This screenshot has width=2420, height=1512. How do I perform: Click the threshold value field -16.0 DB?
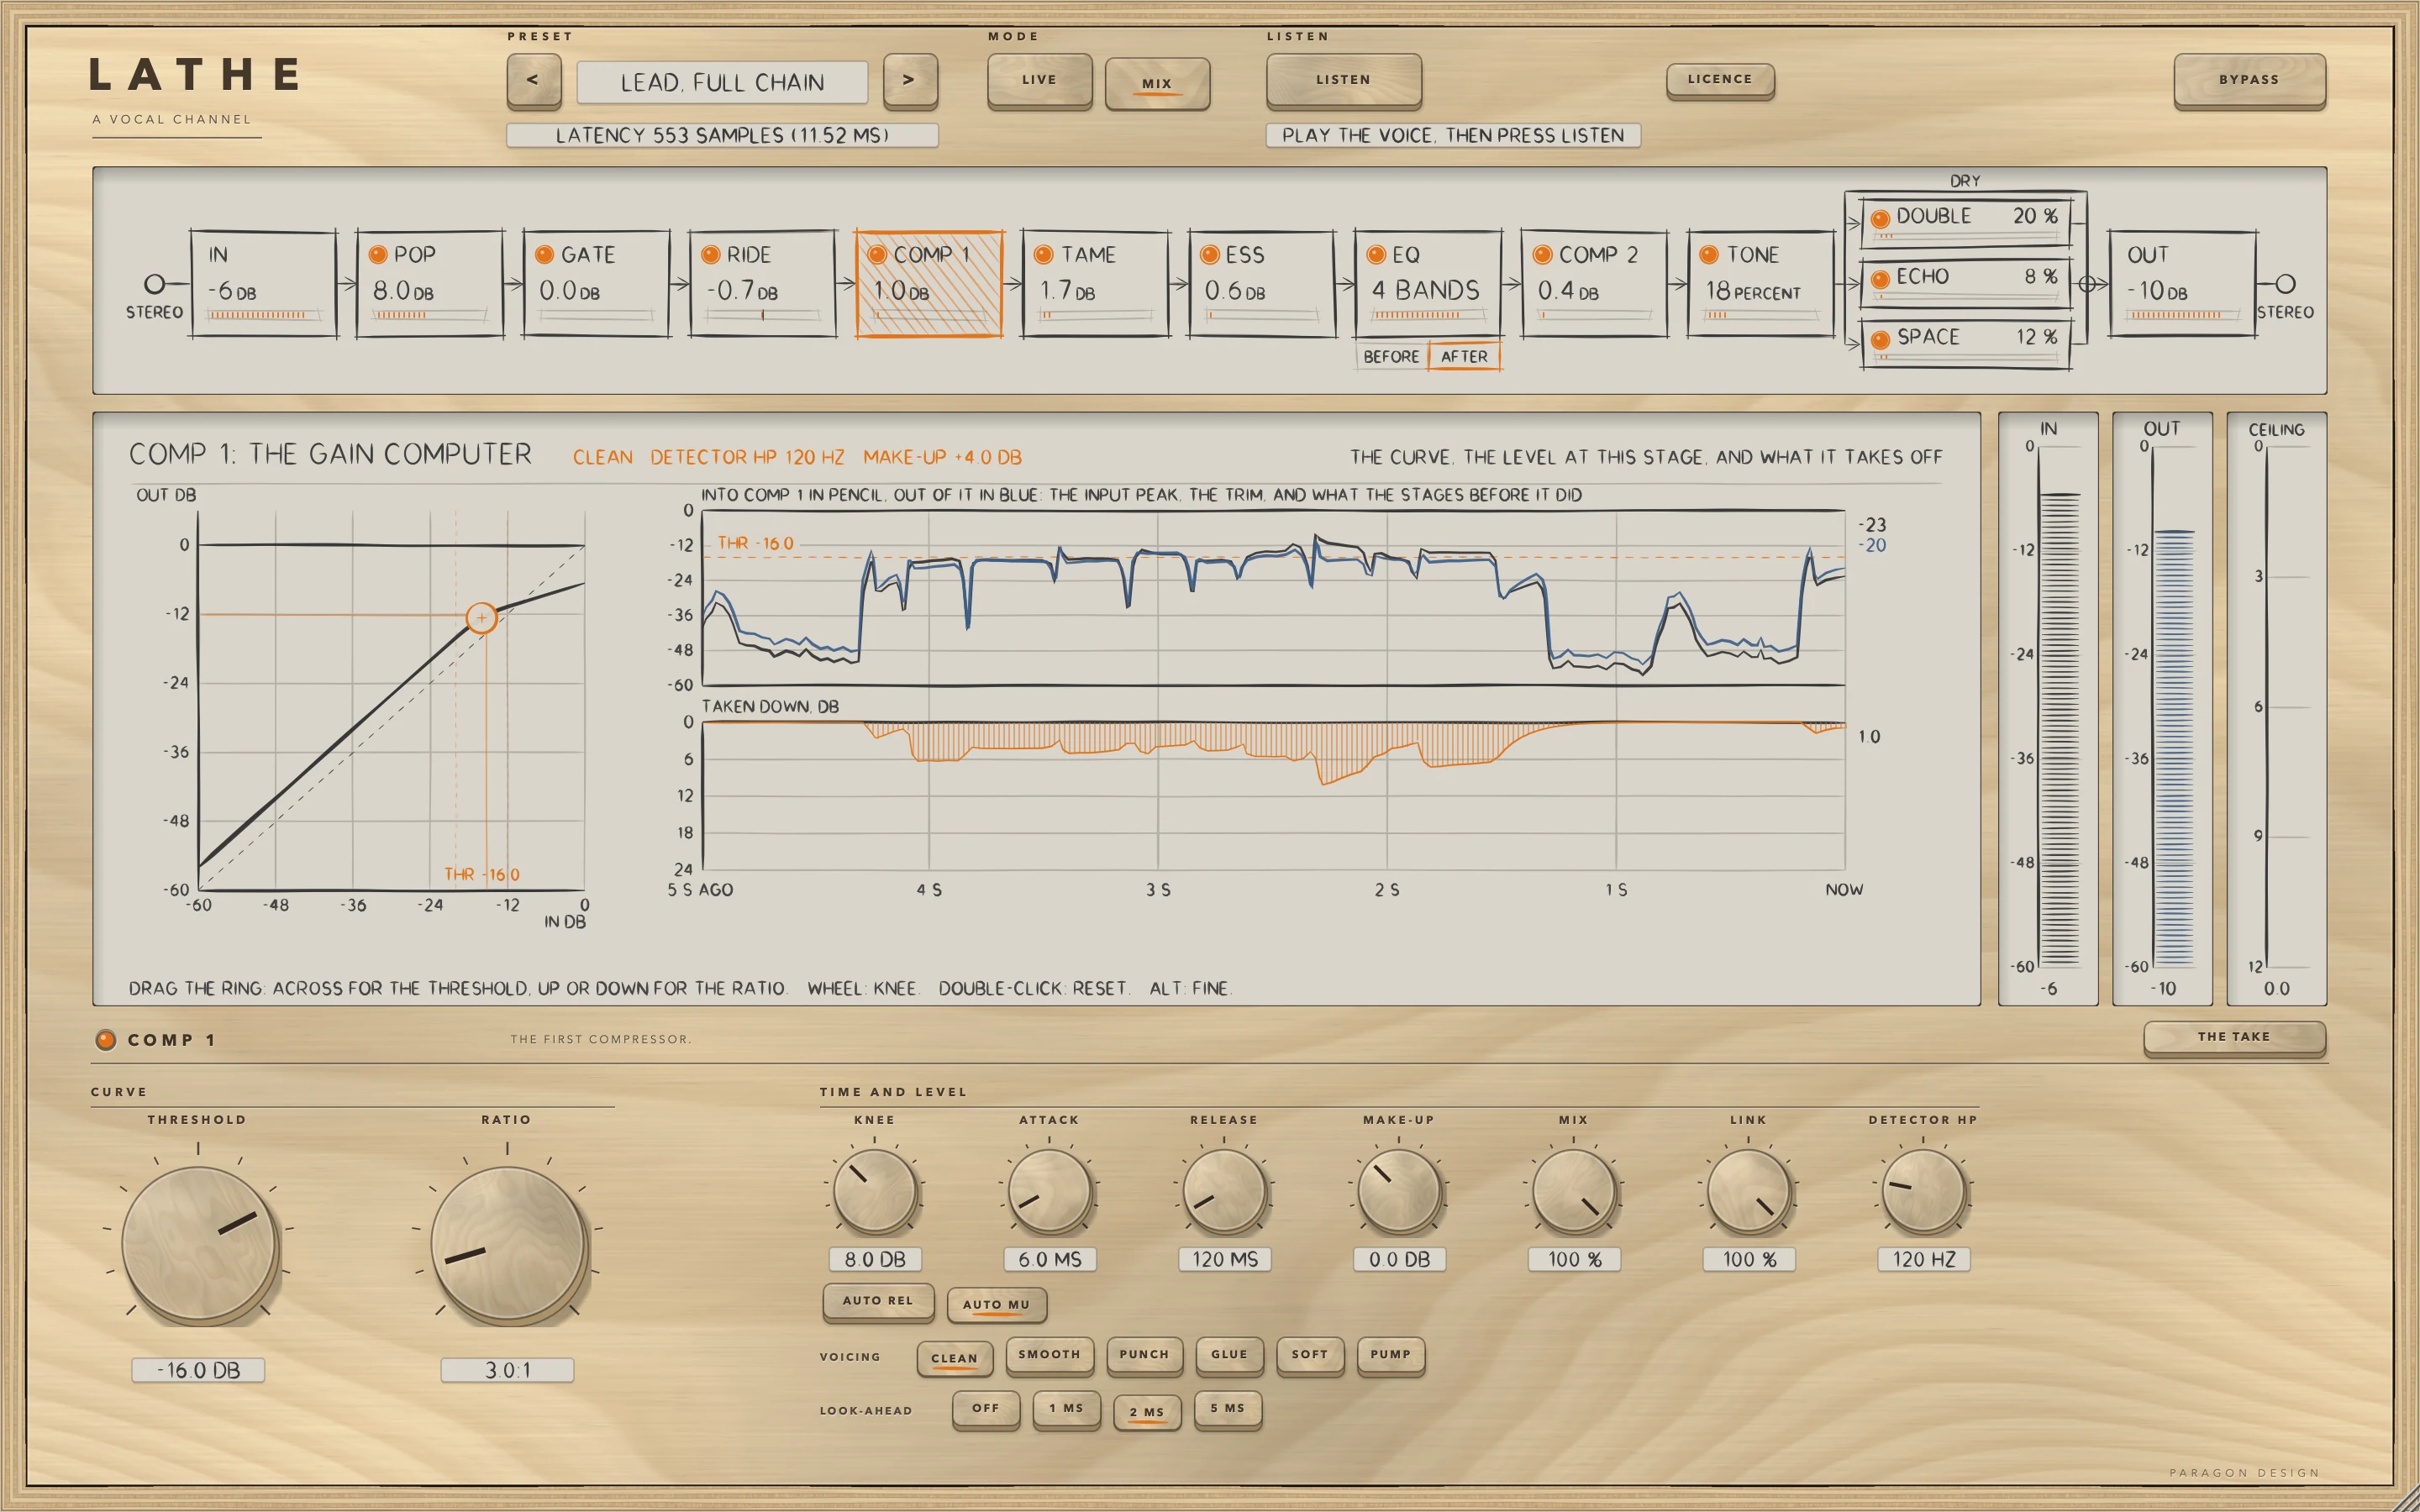click(198, 1370)
